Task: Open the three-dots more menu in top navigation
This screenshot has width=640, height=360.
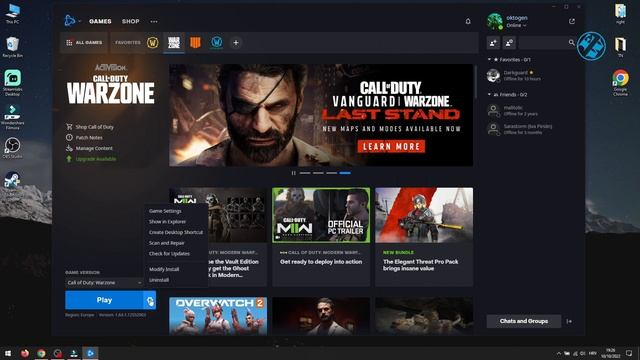Action: [154, 21]
